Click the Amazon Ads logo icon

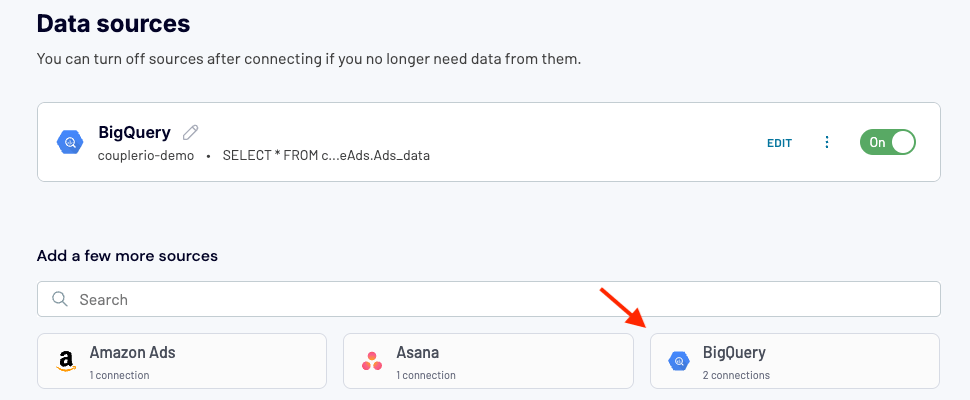66,361
